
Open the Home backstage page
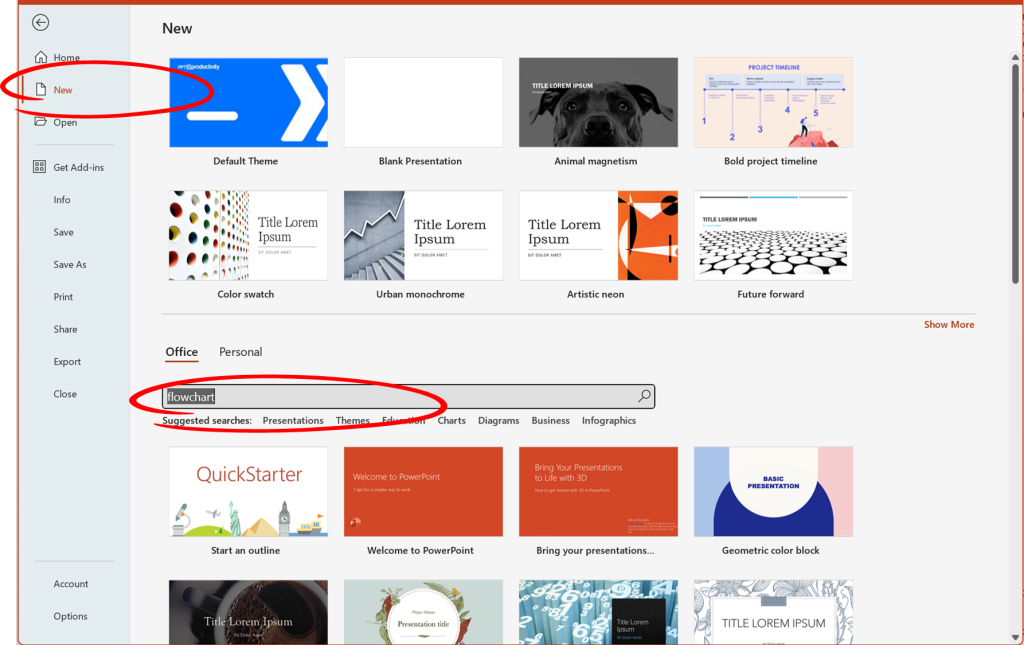click(67, 57)
